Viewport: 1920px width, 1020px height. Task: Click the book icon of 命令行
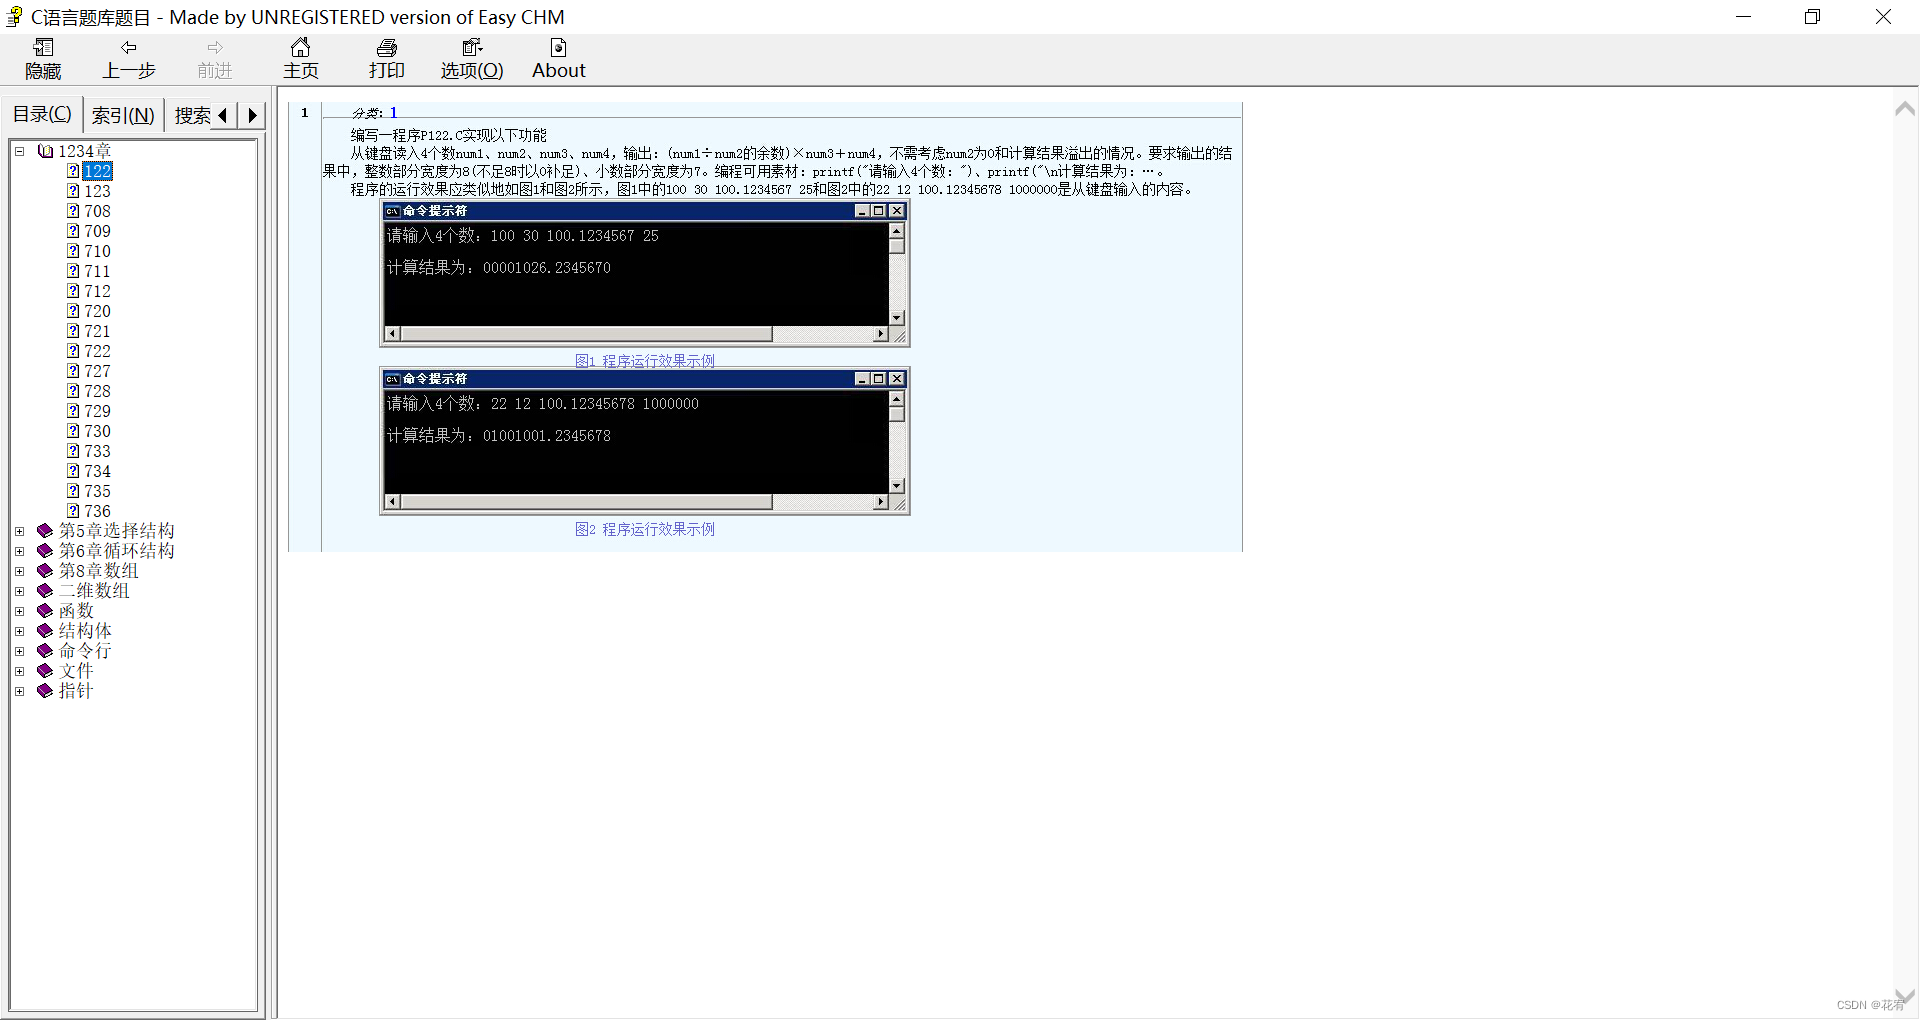[45, 651]
